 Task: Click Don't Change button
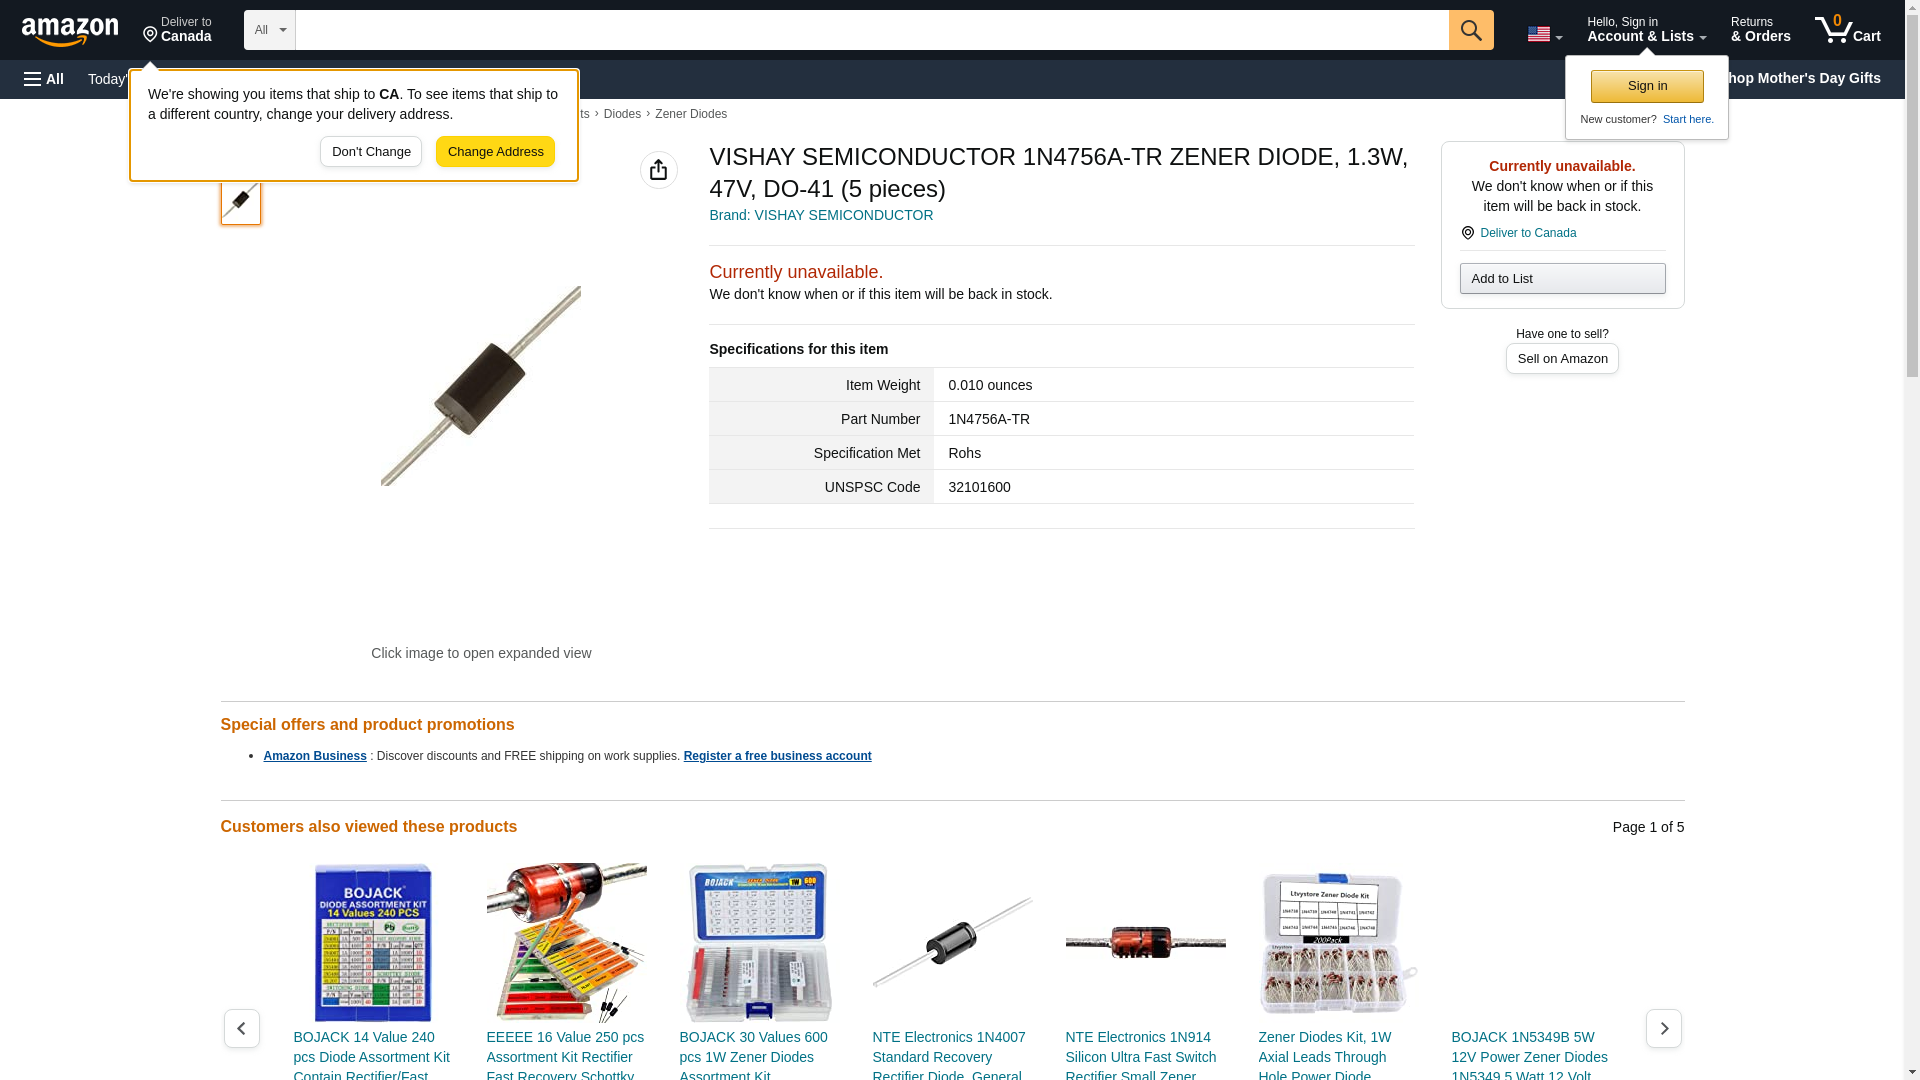coord(371,152)
